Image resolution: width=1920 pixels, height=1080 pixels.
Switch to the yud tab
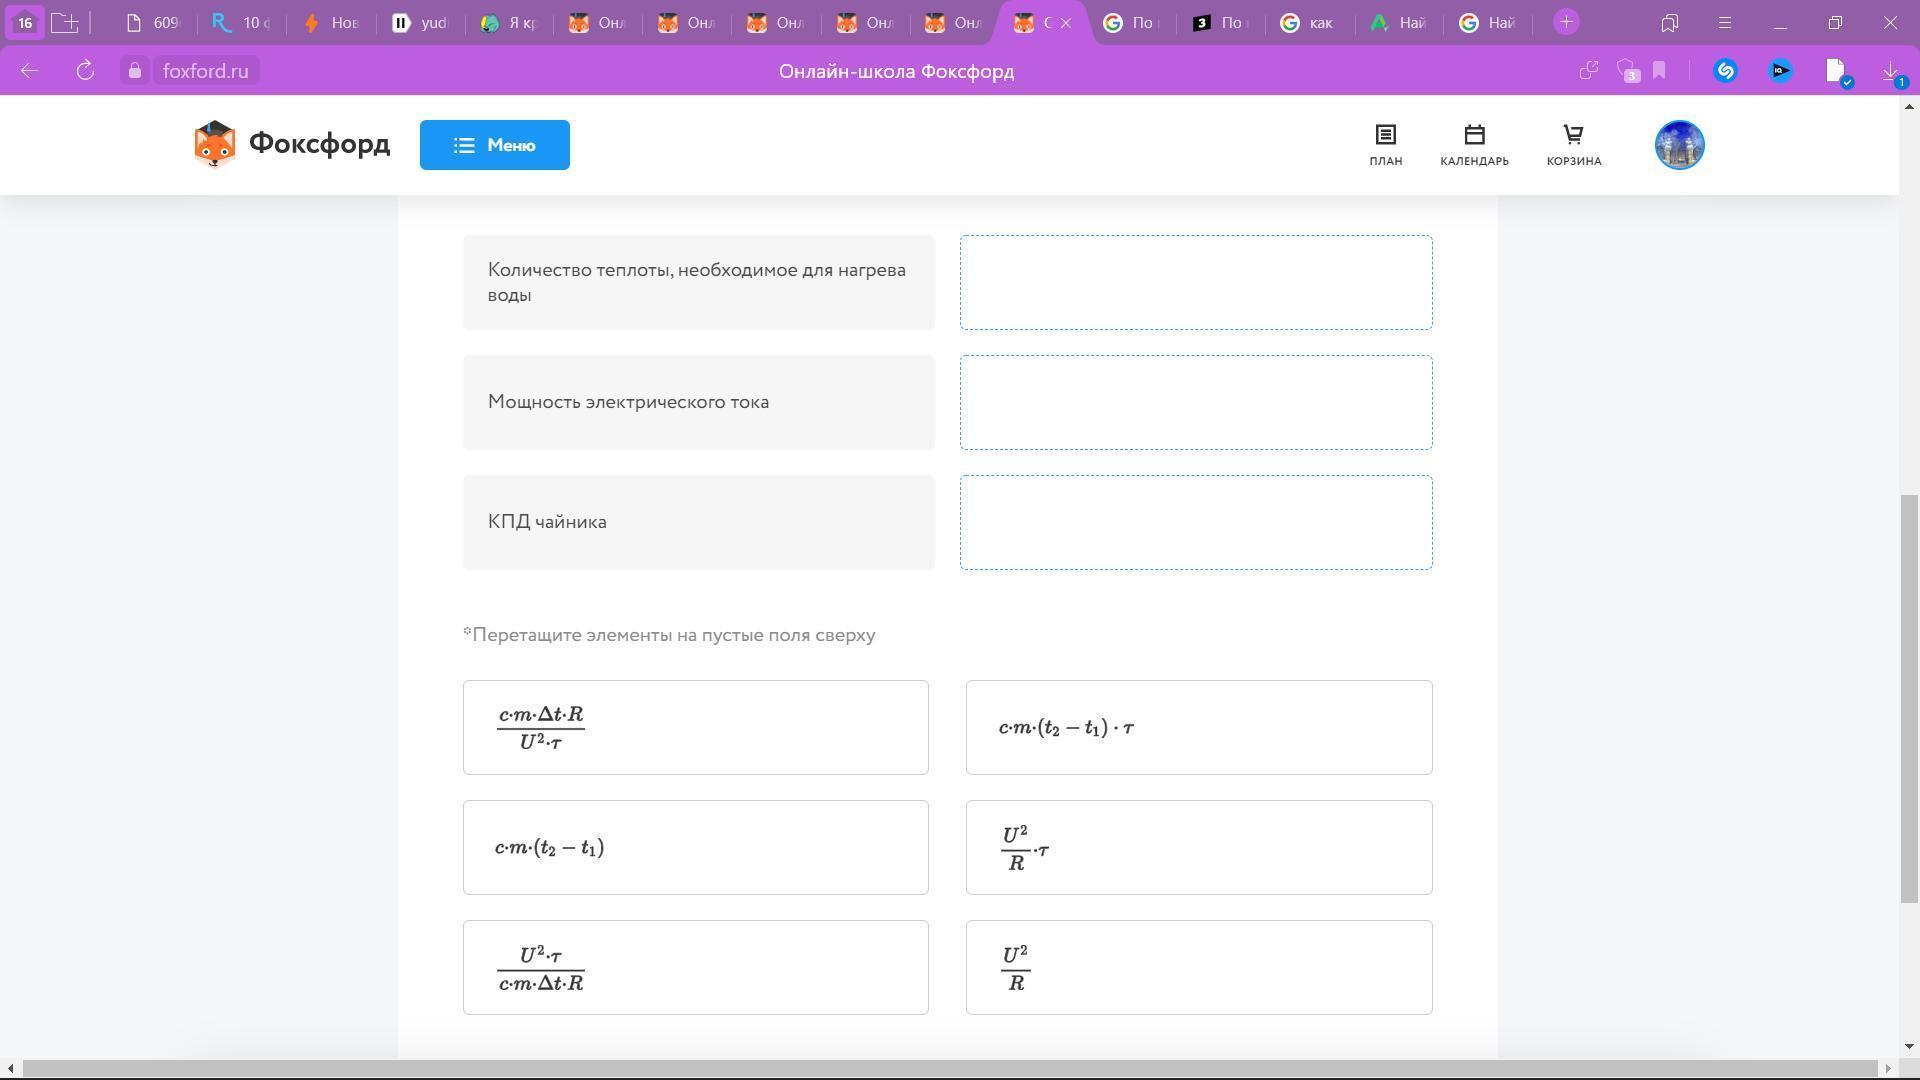click(x=420, y=23)
